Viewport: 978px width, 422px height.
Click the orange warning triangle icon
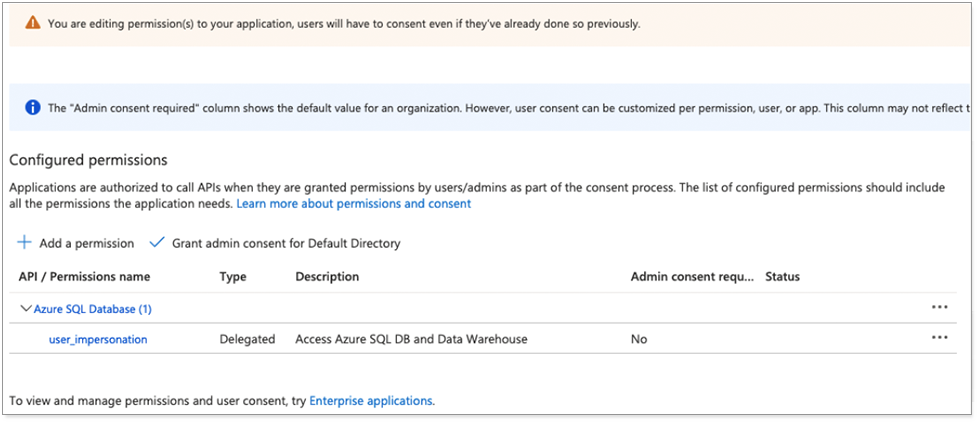[33, 23]
